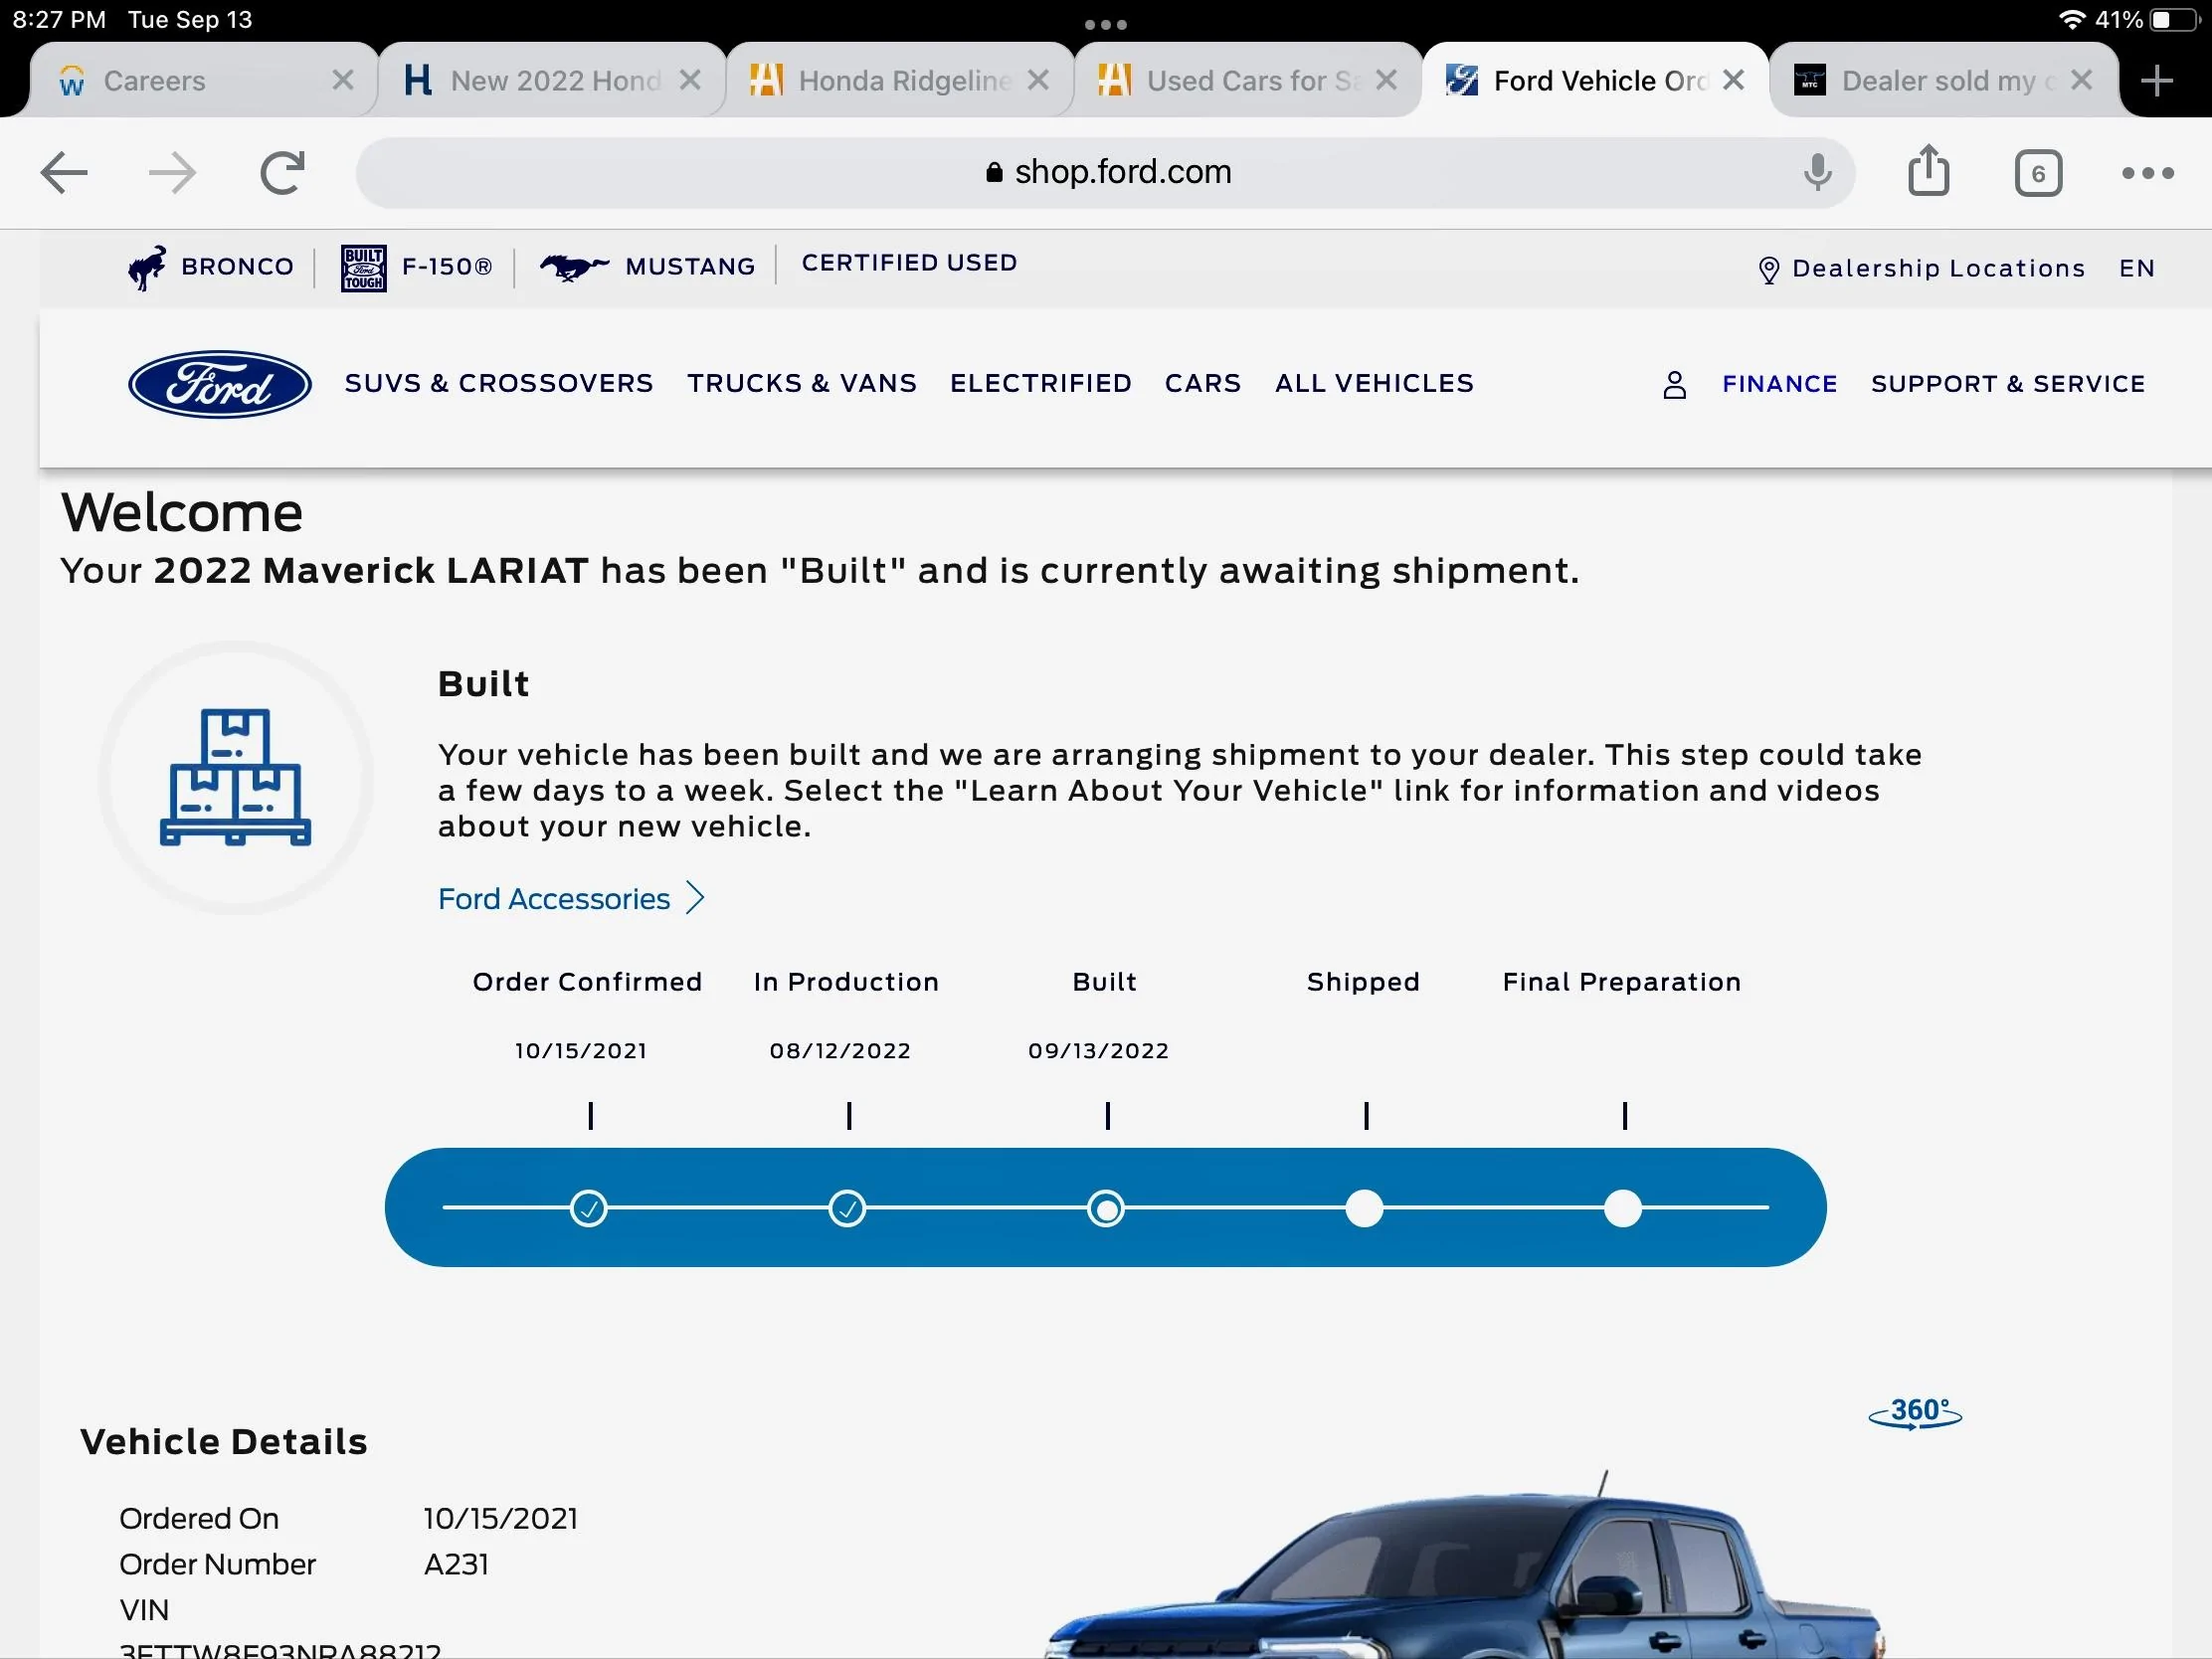Click the Built stage pallet icon
The image size is (2212, 1659).
[x=236, y=777]
